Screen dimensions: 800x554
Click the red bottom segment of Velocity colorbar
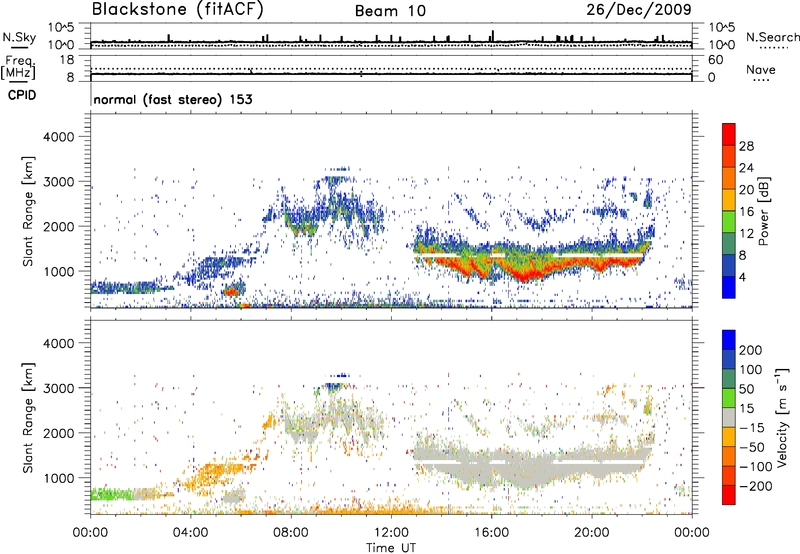tap(729, 495)
